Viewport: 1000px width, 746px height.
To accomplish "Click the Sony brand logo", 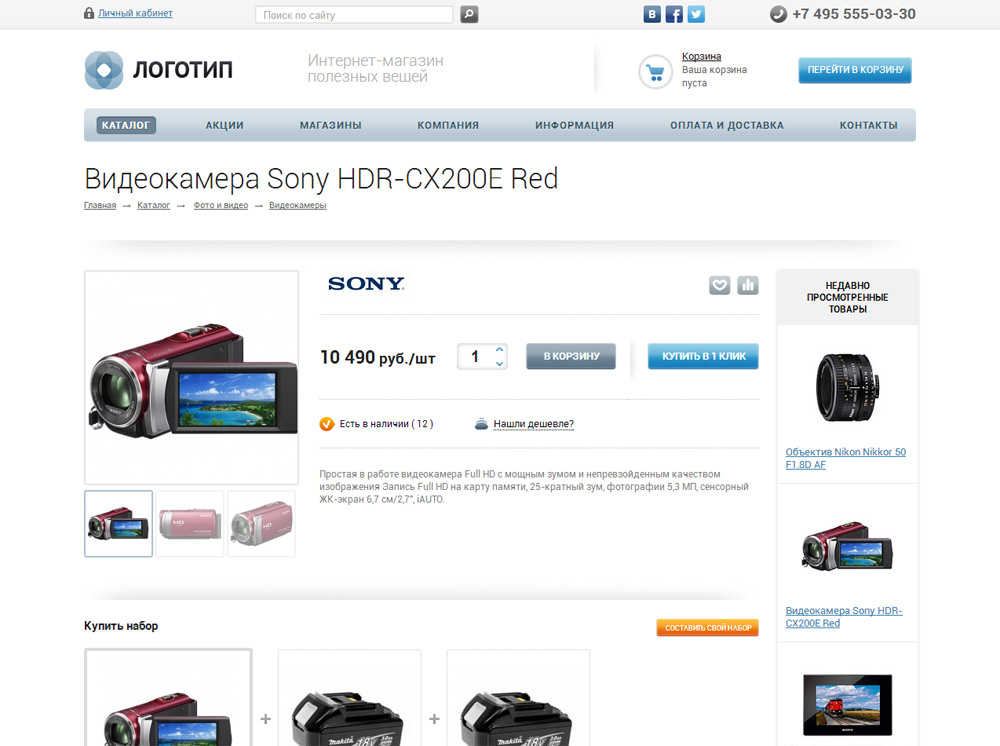I will tap(366, 284).
